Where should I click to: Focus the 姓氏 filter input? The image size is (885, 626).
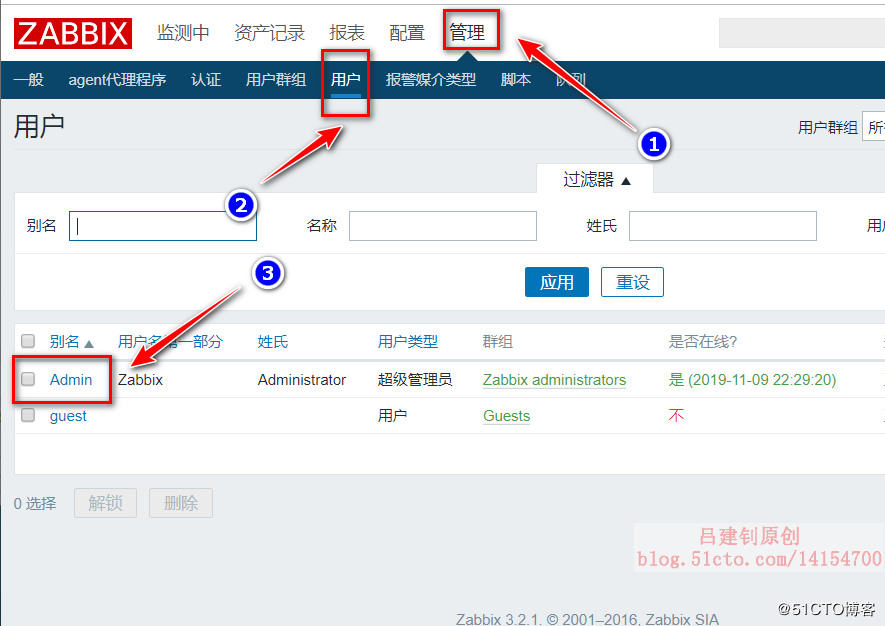pyautogui.click(x=722, y=226)
